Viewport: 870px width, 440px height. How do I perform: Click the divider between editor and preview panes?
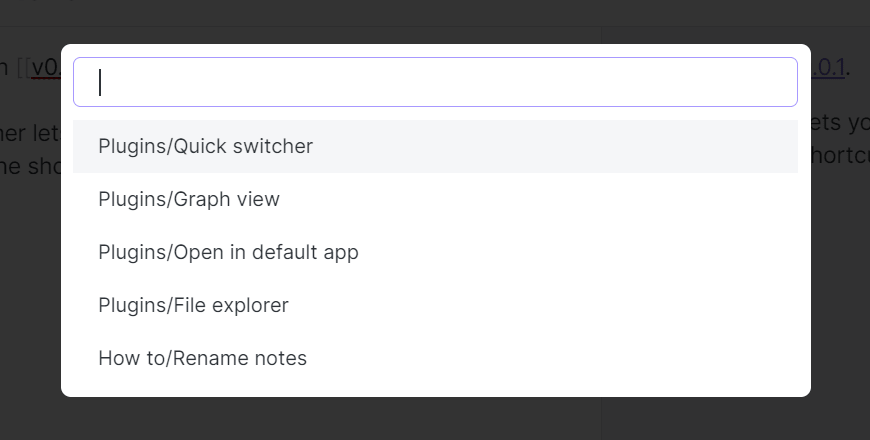pyautogui.click(x=602, y=418)
